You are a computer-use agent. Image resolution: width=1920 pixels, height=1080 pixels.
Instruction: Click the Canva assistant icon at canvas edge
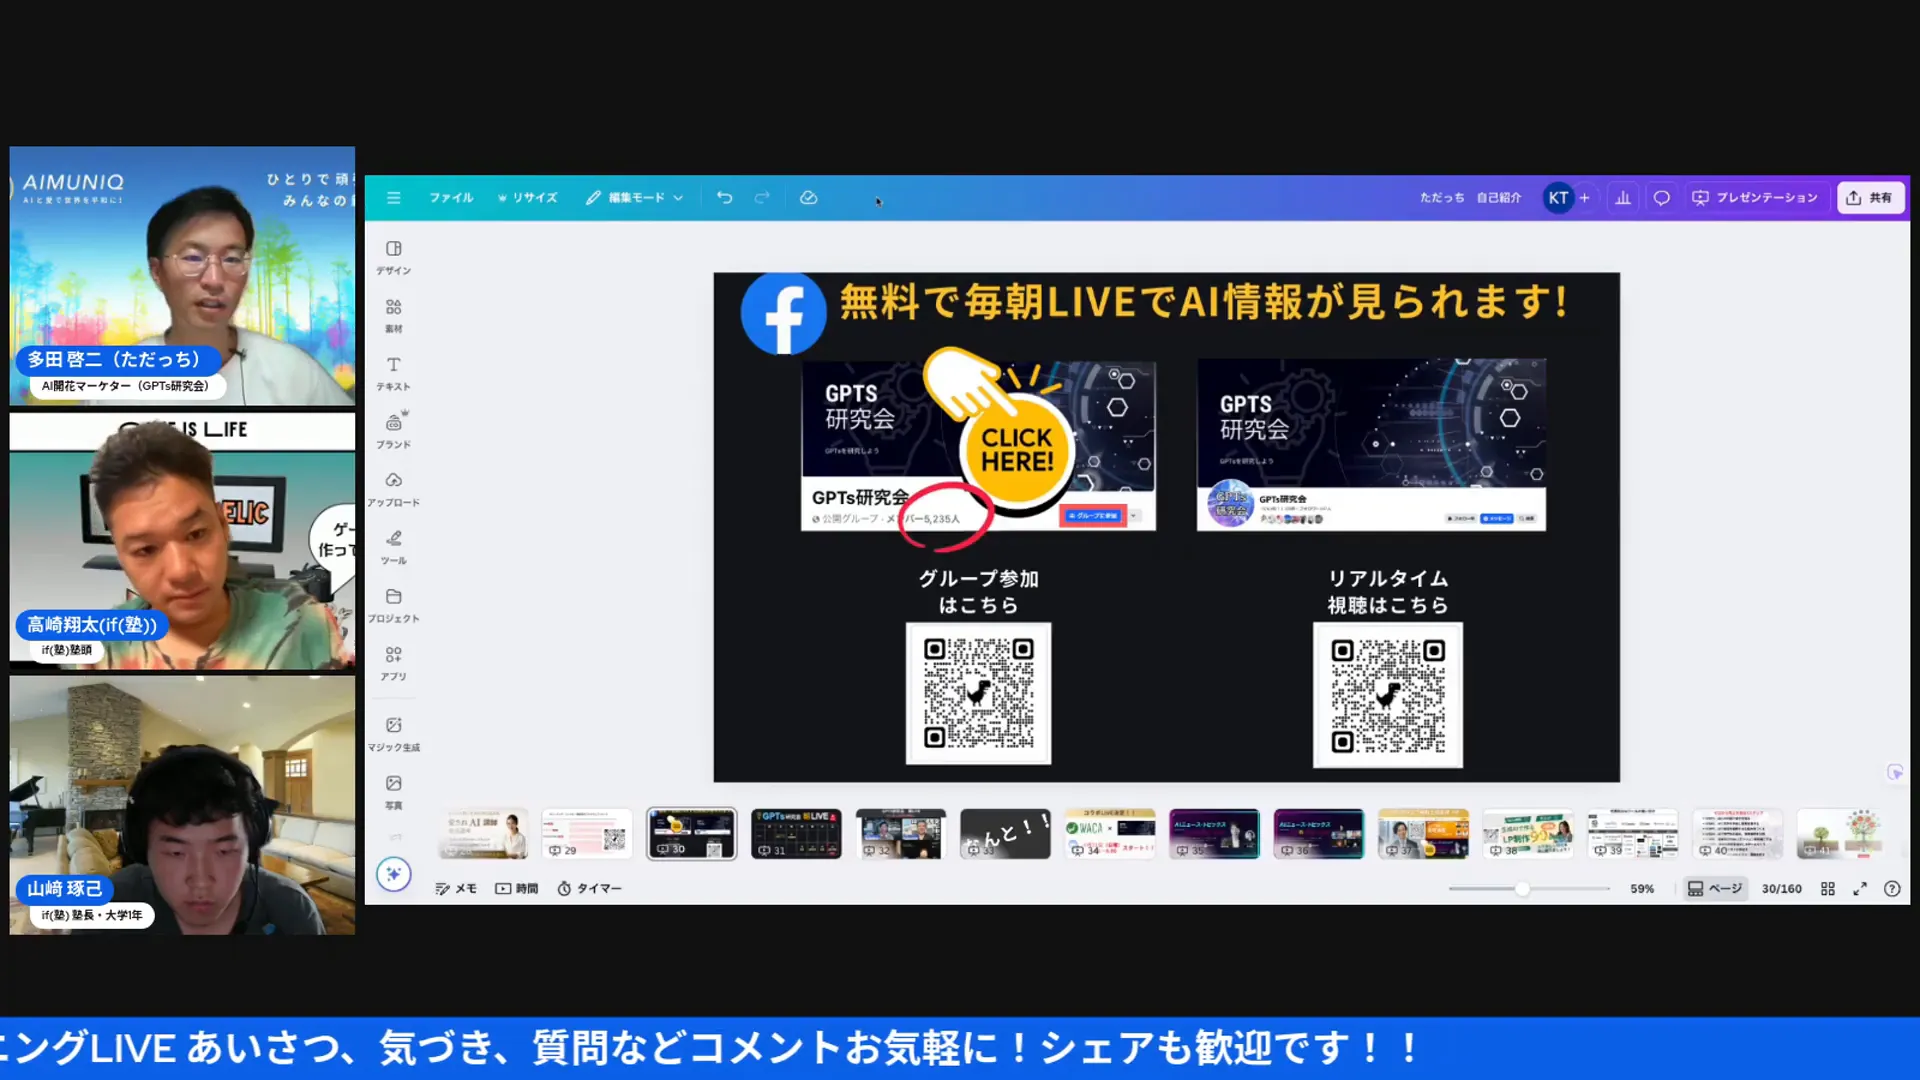click(1894, 772)
